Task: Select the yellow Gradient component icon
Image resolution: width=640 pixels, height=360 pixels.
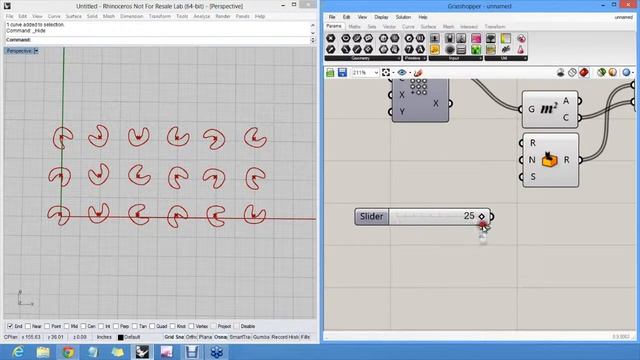Action: pos(505,38)
